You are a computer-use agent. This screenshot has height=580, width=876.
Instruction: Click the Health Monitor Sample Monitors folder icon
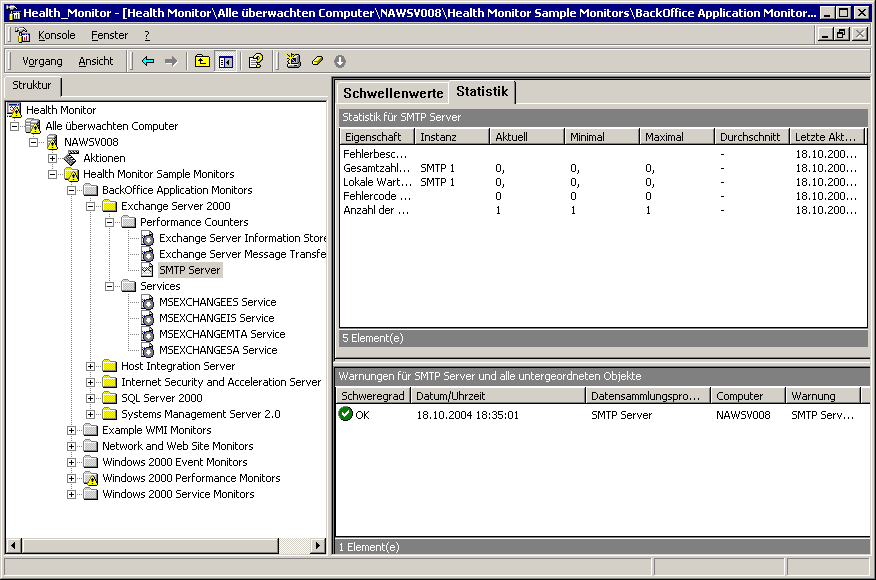point(72,174)
